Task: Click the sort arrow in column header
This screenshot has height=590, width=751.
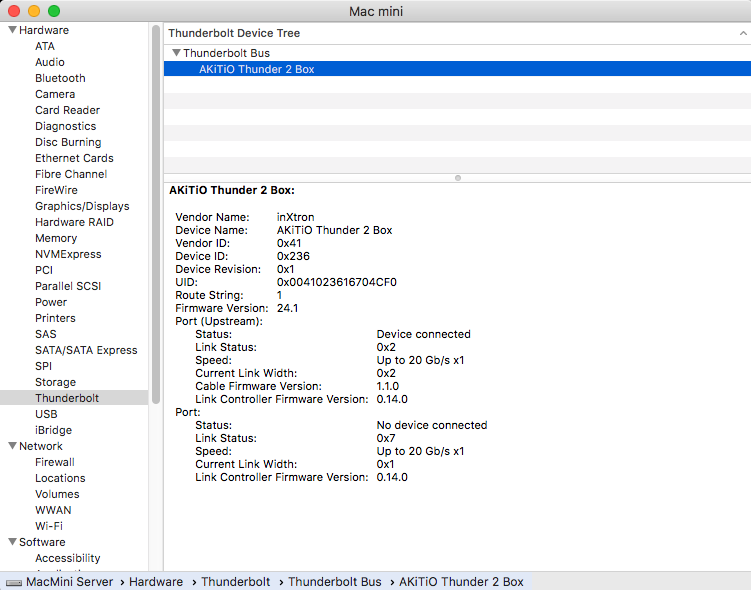Action: point(741,33)
